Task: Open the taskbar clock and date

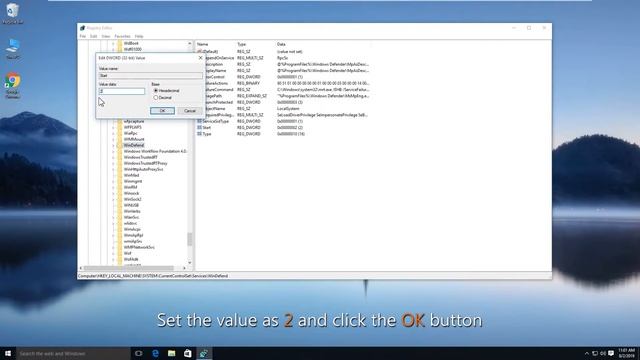Action: click(627, 353)
